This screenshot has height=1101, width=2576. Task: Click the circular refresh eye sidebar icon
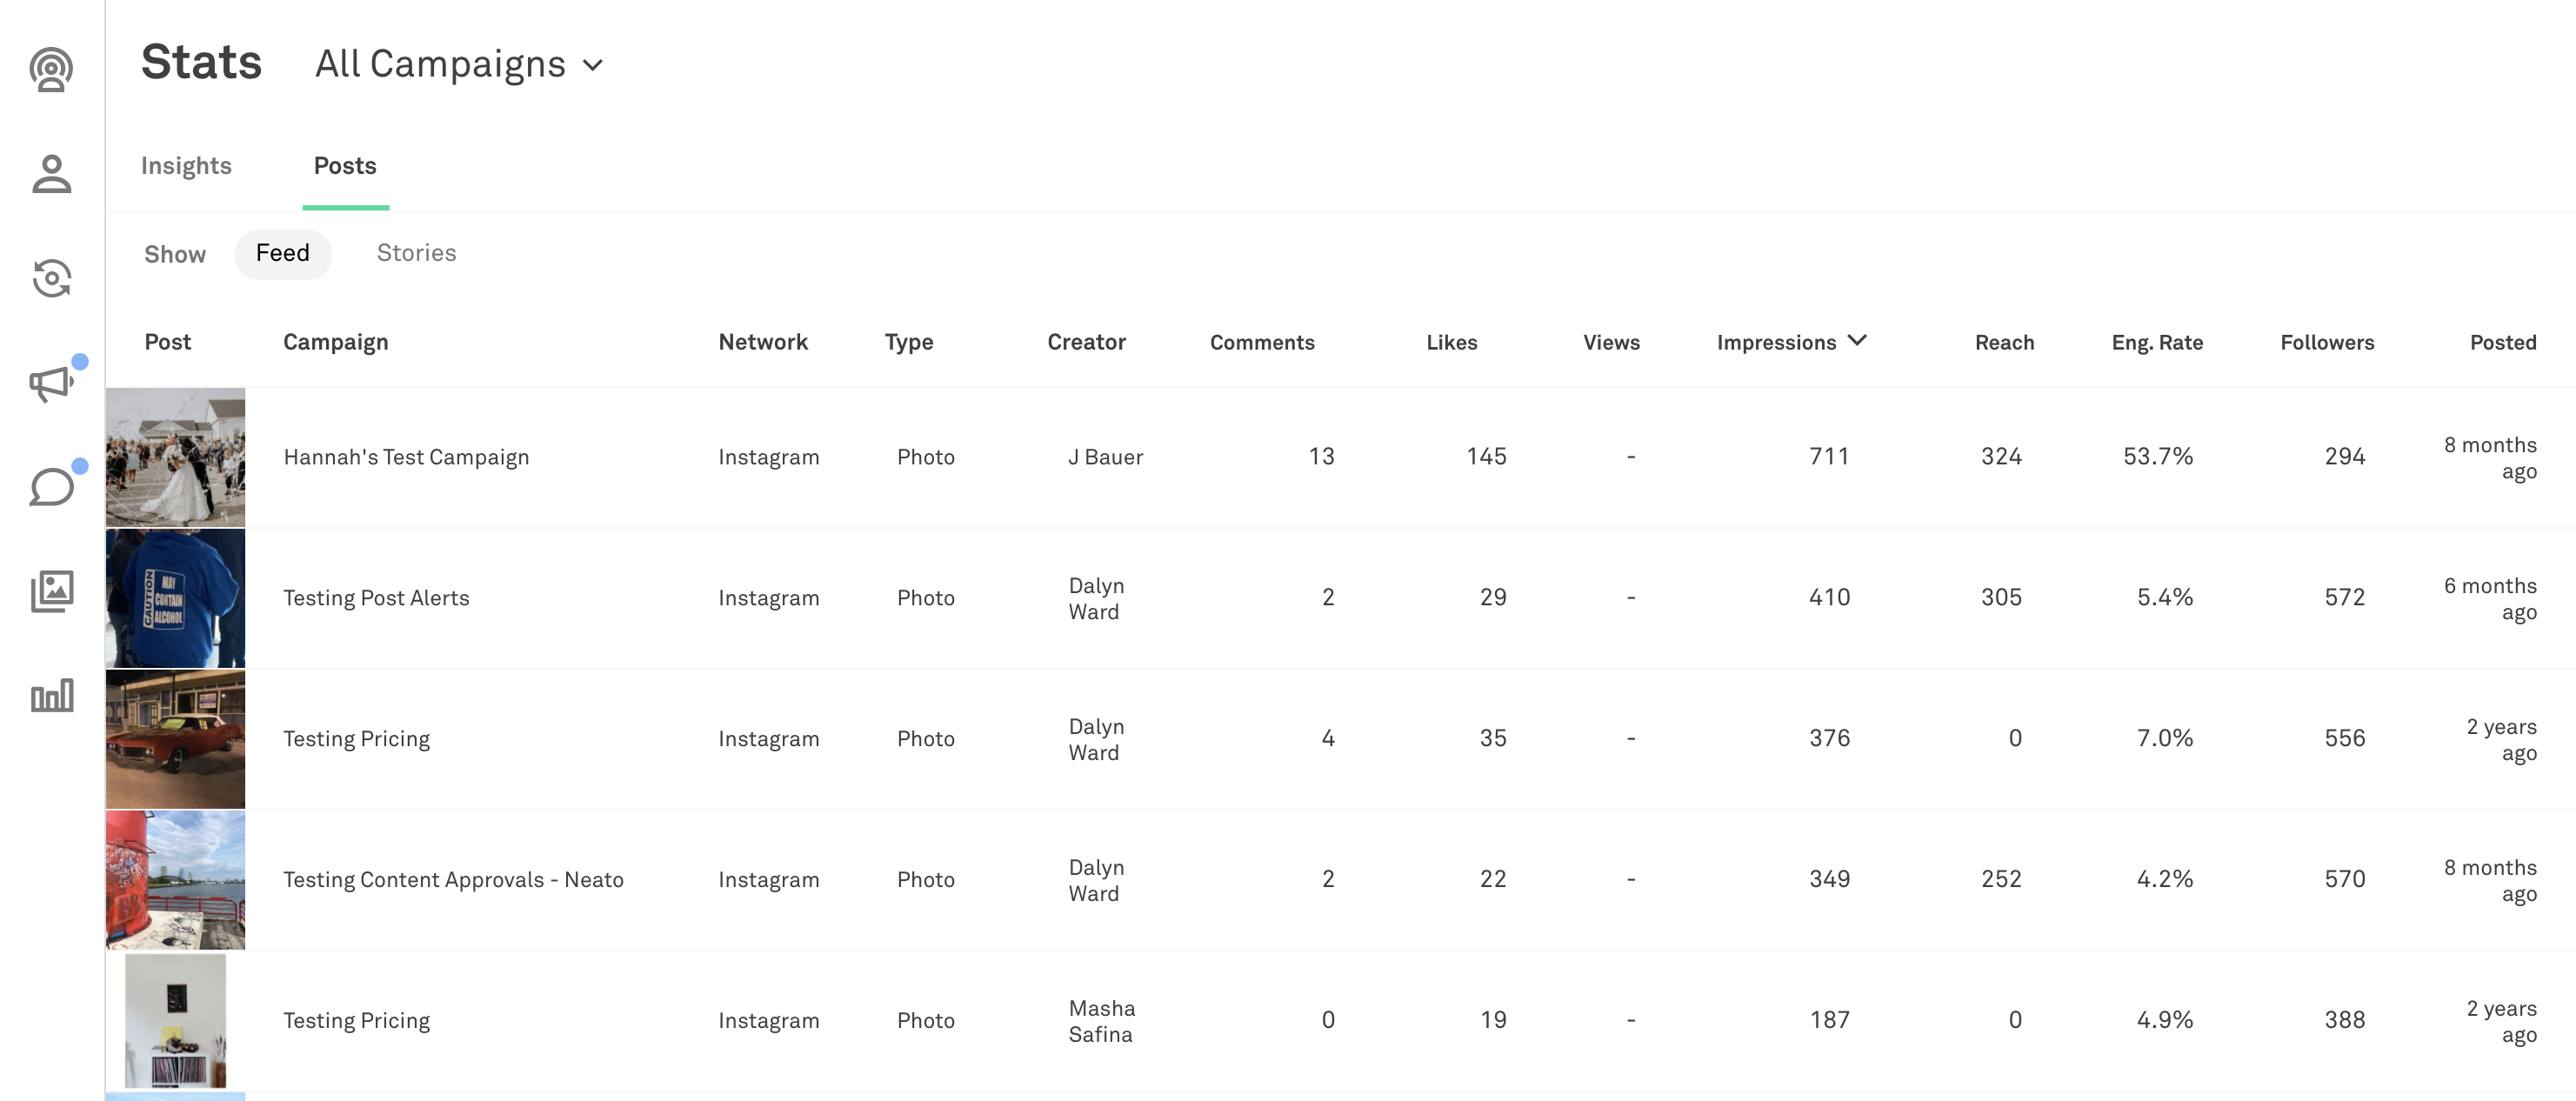point(51,278)
